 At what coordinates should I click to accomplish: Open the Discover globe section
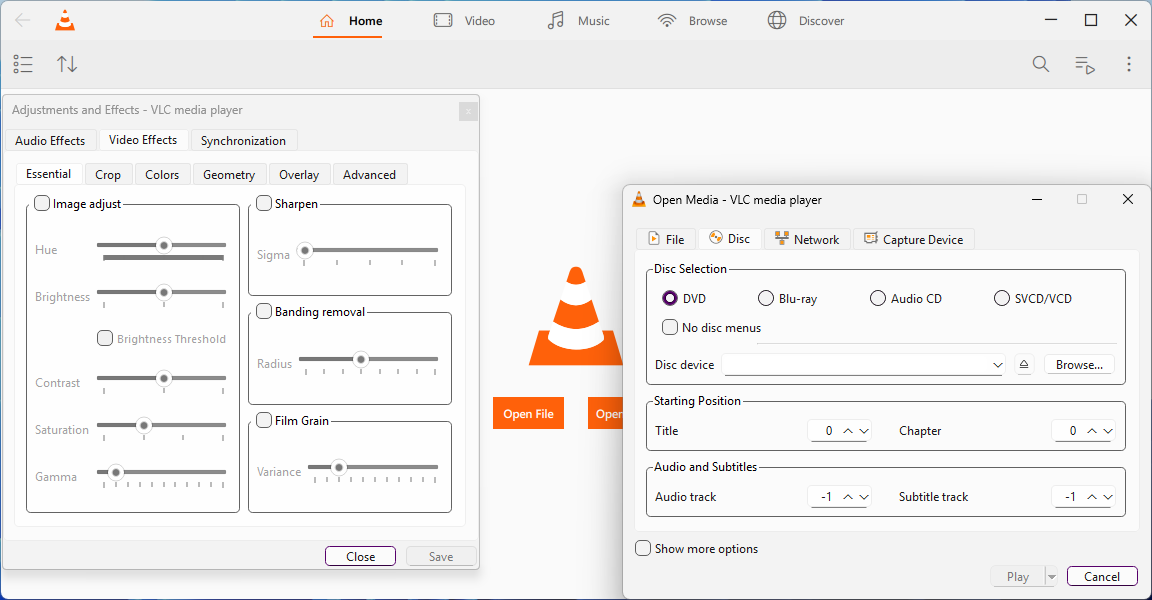(x=805, y=20)
